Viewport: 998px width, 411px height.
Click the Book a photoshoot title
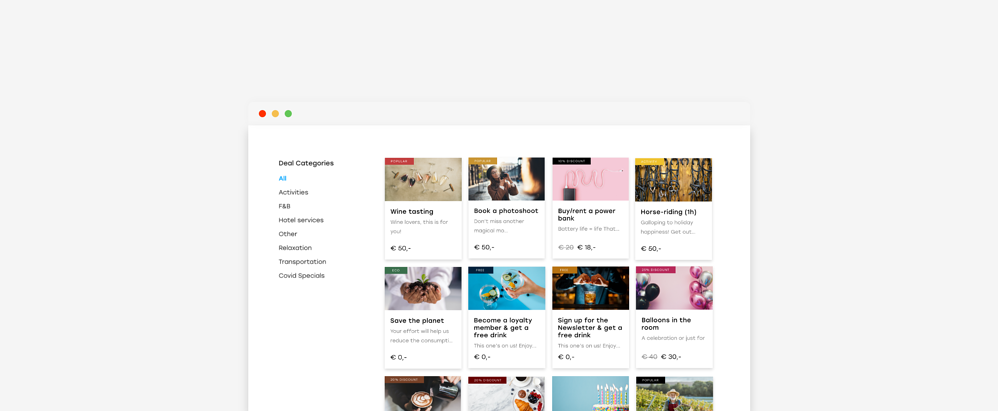click(506, 211)
